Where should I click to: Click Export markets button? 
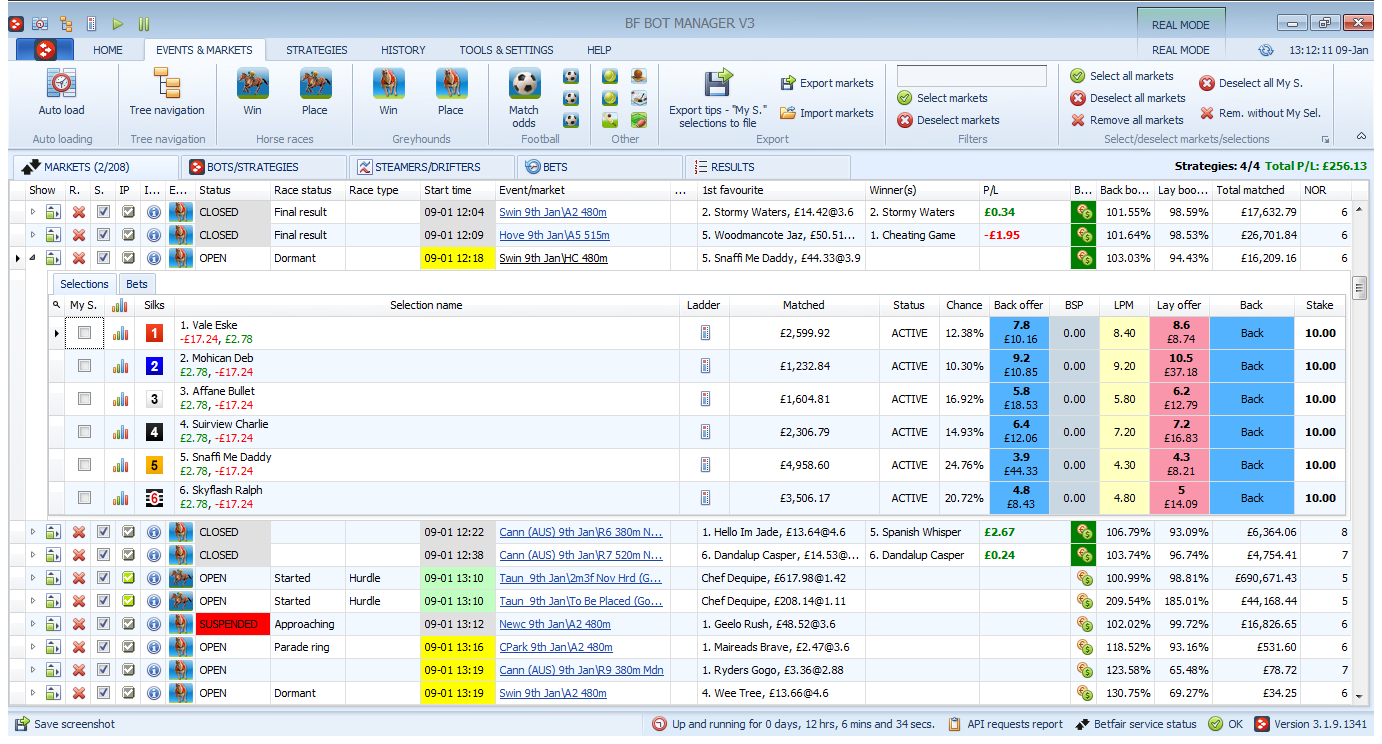tap(826, 83)
